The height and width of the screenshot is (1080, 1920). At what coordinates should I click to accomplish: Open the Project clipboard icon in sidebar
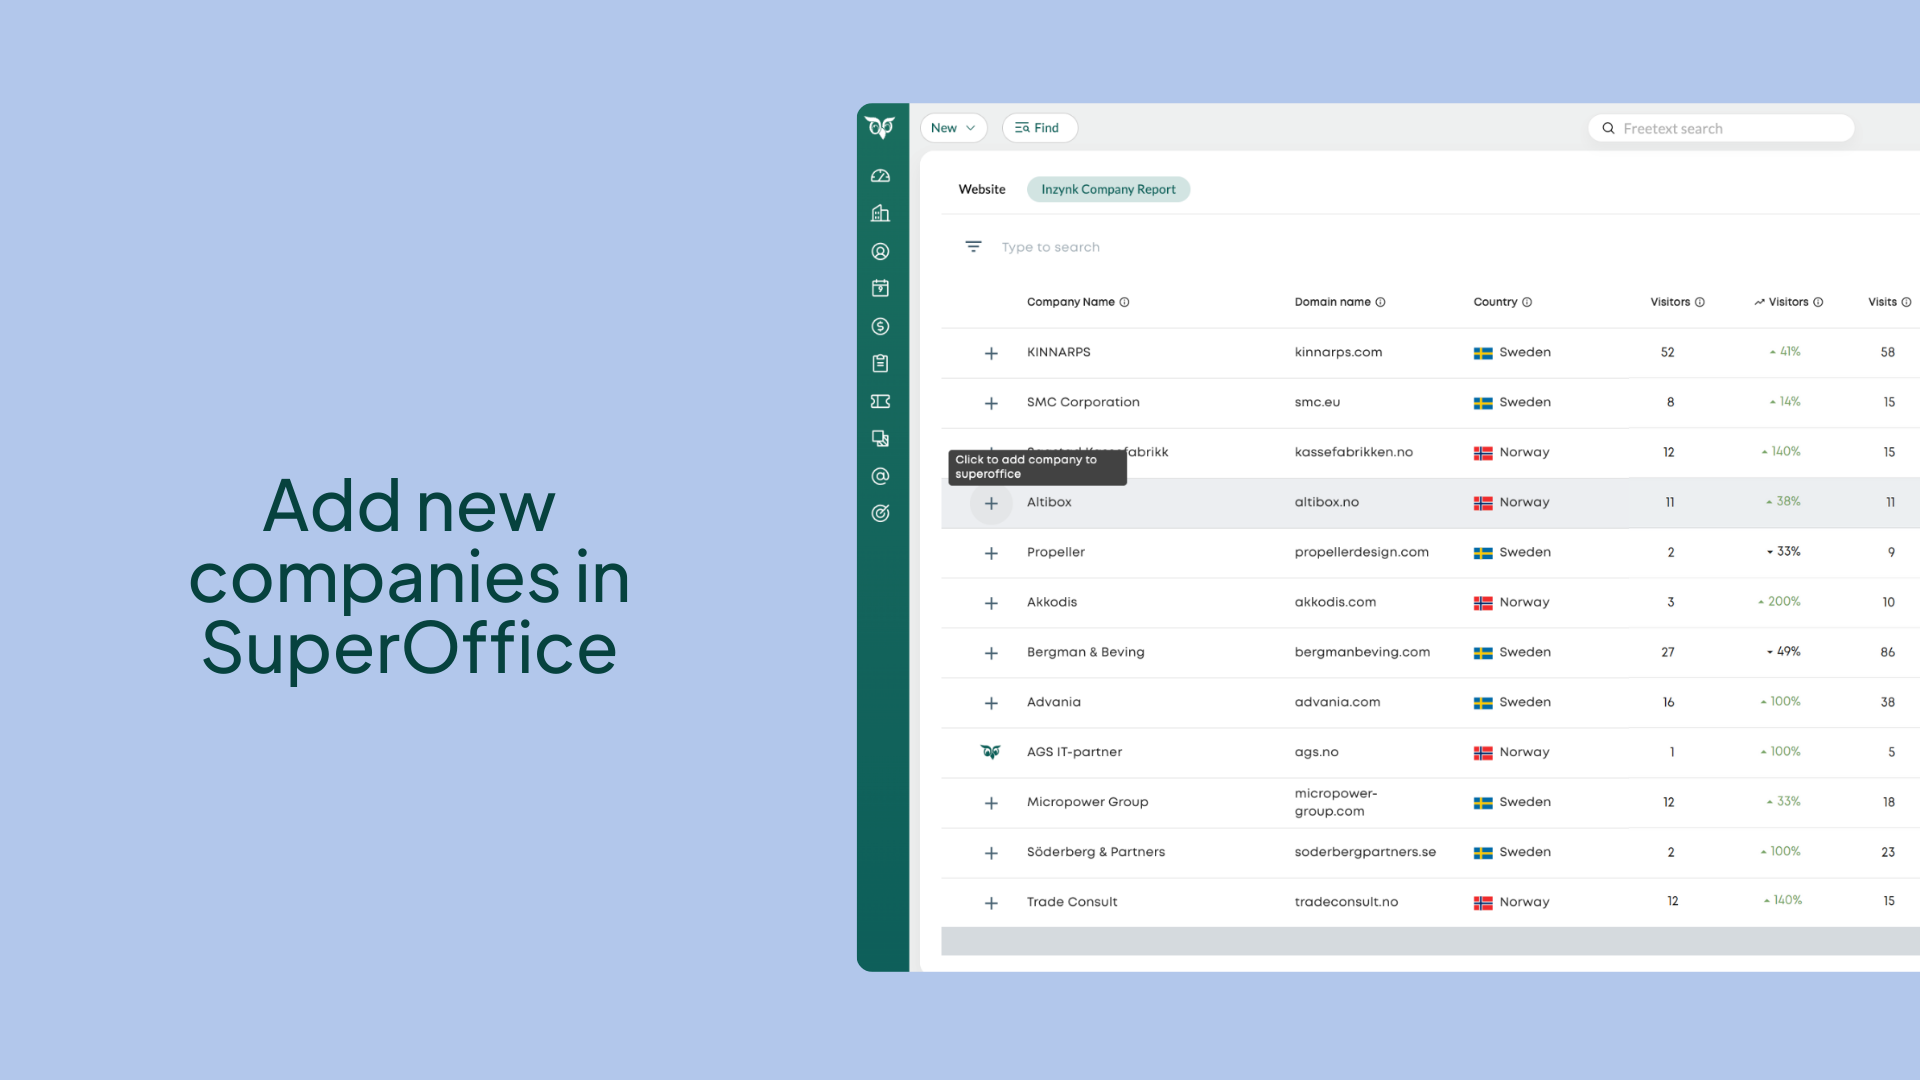click(880, 363)
